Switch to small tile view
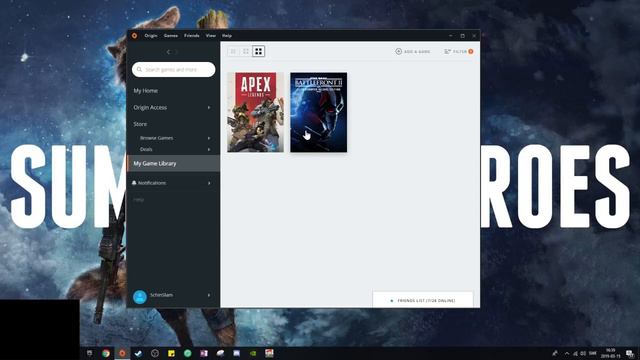 tap(233, 51)
